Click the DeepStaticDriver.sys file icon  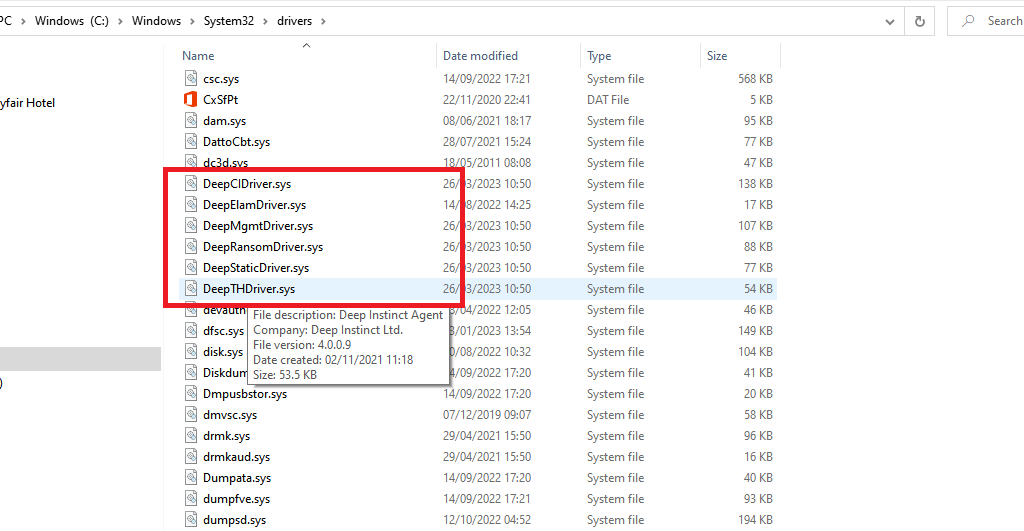click(191, 267)
